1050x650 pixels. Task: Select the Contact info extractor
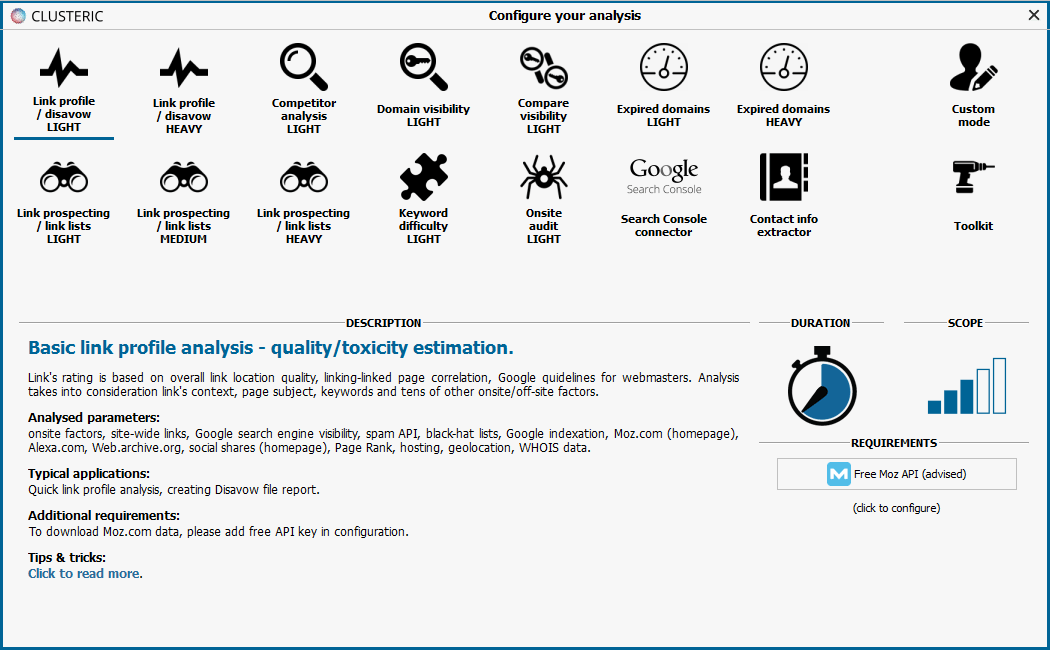[783, 195]
